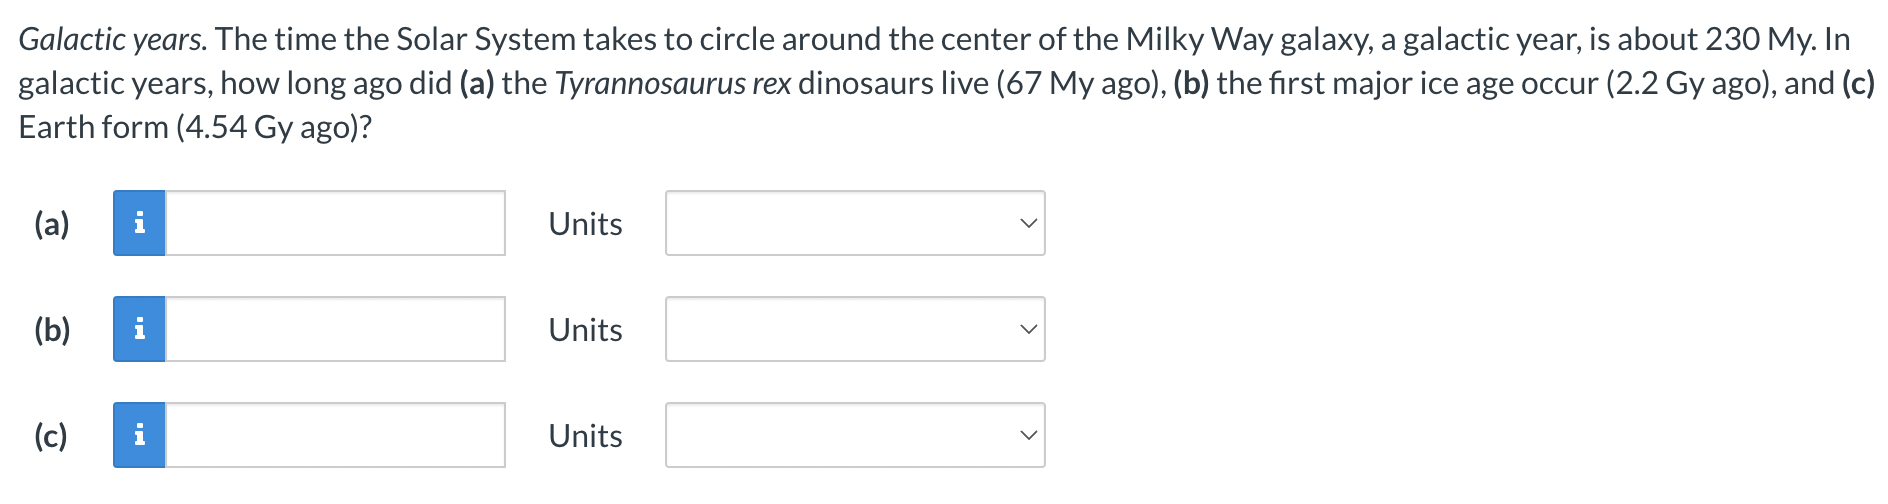This screenshot has height=504, width=1888.
Task: Click the info icon for part (b)
Action: coord(139,329)
